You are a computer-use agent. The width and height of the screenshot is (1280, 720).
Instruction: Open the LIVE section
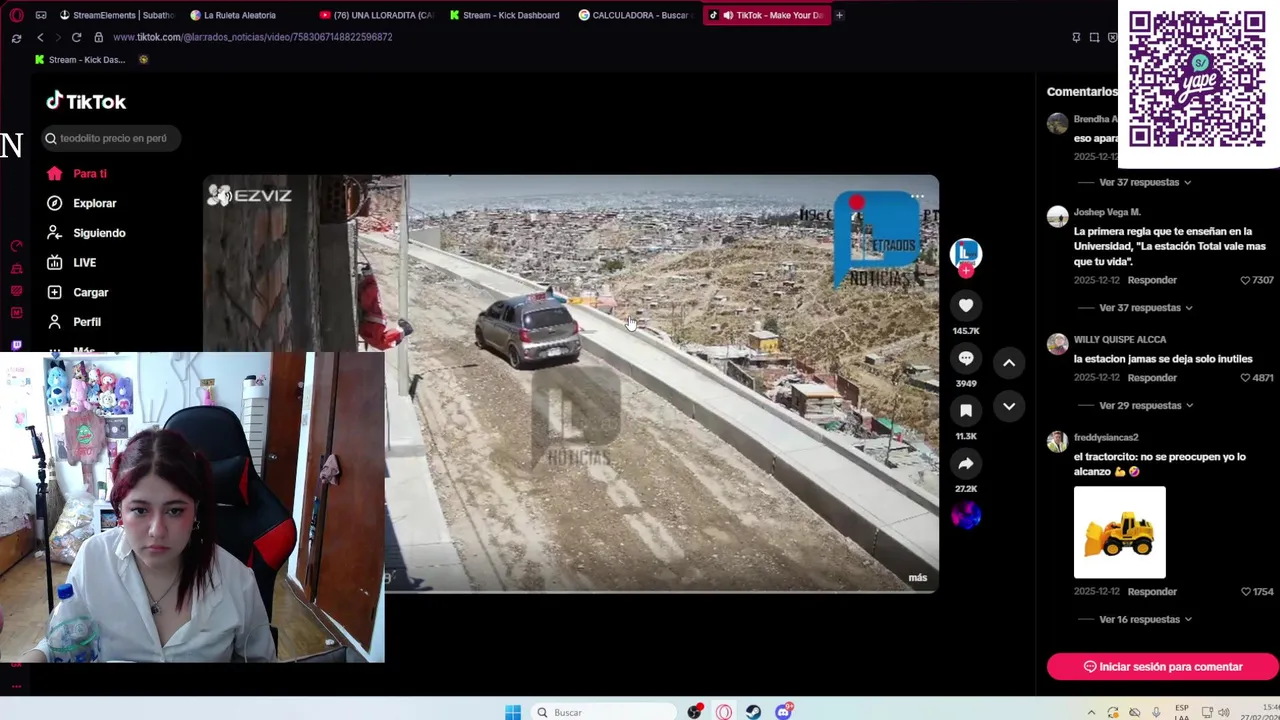tap(72, 262)
